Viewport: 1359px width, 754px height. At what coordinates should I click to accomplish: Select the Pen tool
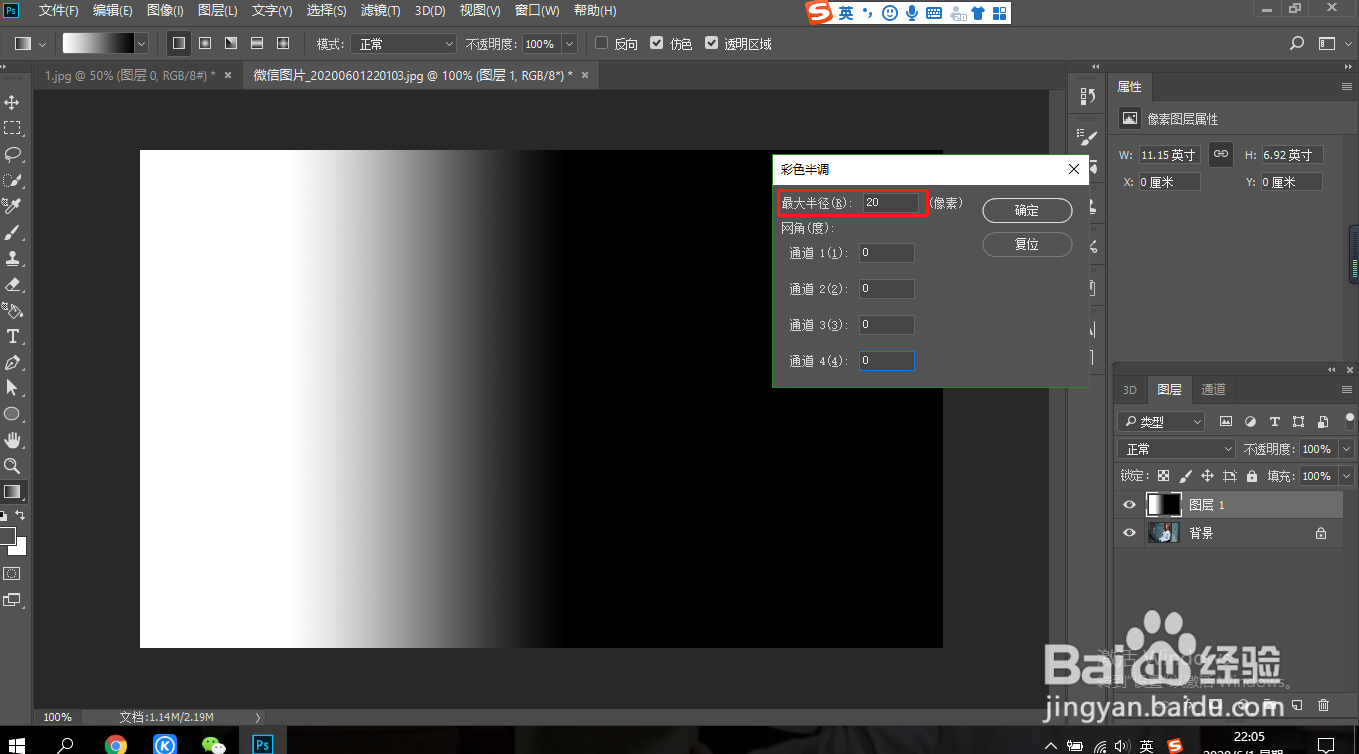tap(13, 362)
